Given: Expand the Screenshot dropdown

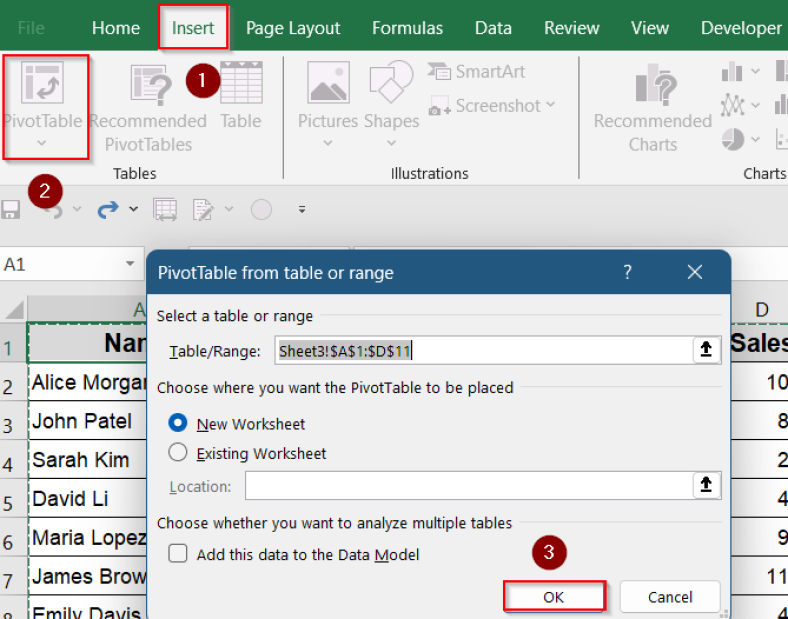Looking at the screenshot, I should [x=550, y=106].
